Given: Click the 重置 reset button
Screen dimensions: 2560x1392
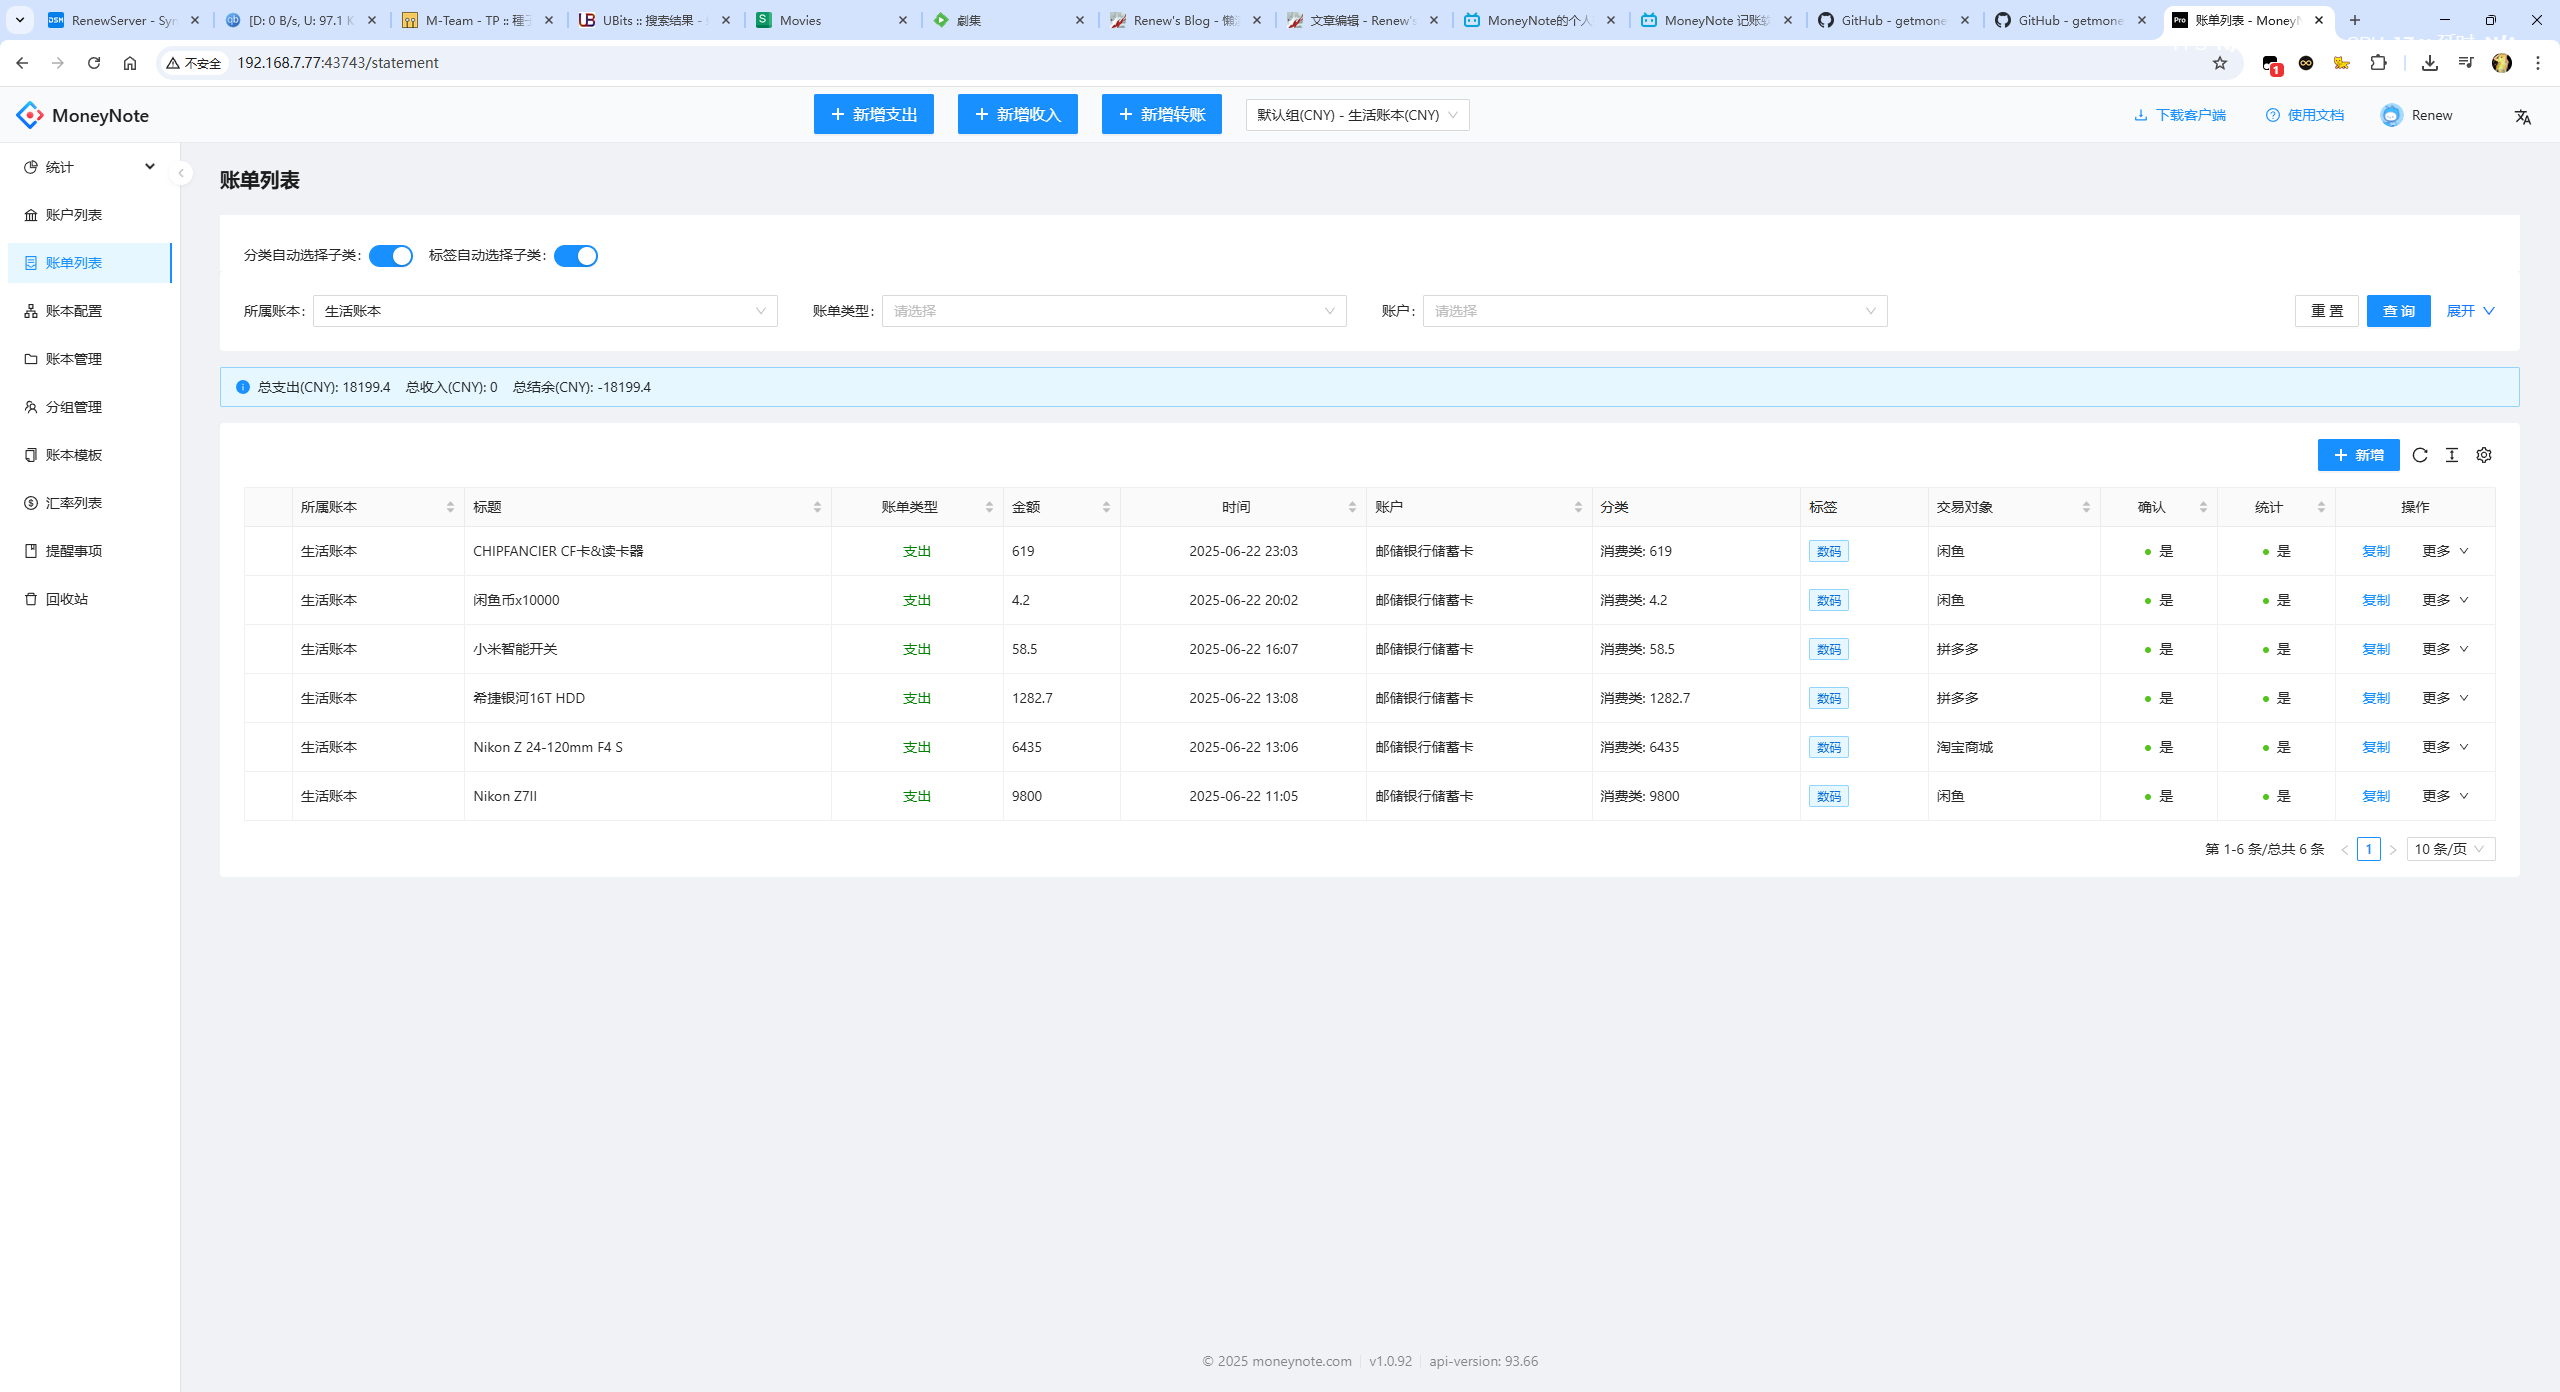Looking at the screenshot, I should 2327,311.
